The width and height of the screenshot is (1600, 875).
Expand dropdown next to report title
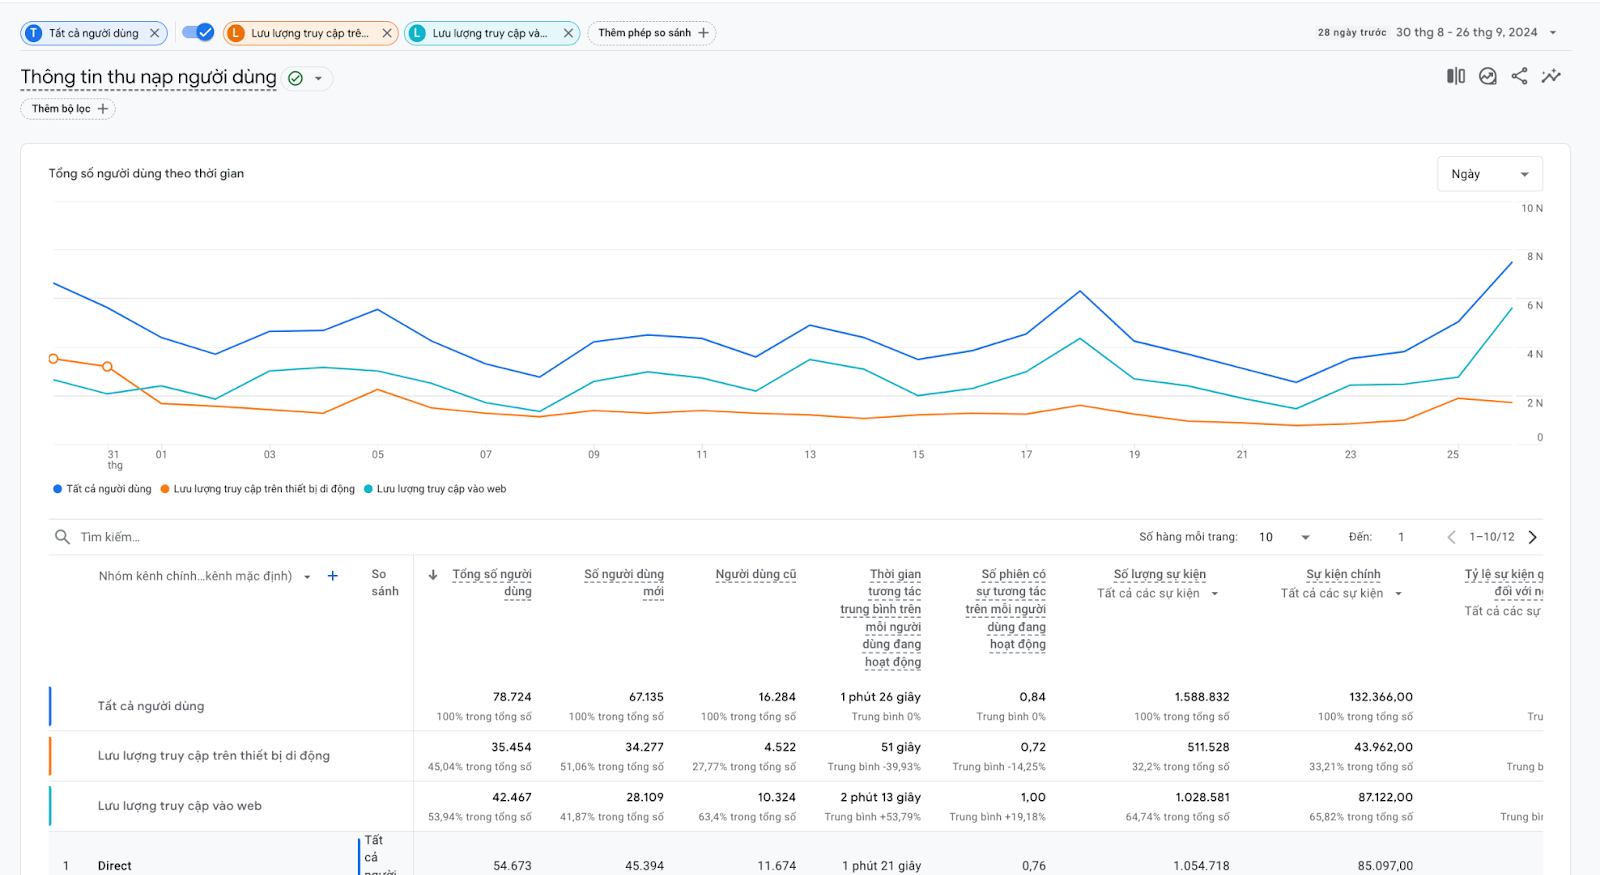tap(319, 78)
